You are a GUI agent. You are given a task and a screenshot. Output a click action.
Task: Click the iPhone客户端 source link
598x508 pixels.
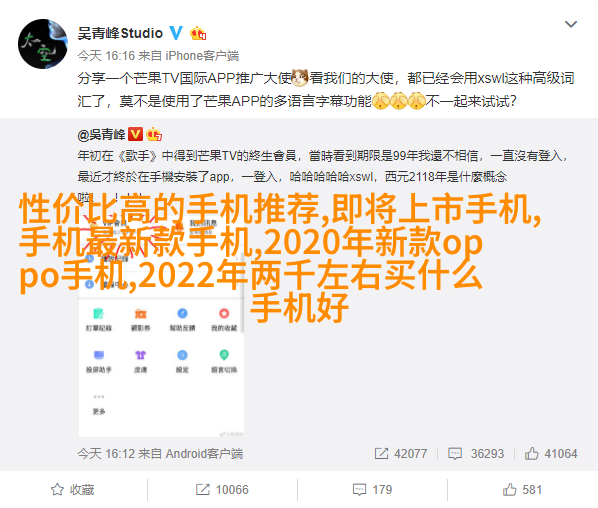coord(202,56)
